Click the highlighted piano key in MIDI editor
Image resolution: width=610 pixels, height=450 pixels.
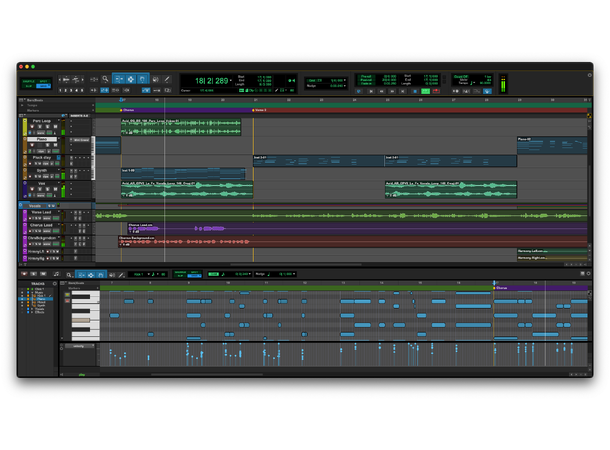tap(81, 320)
